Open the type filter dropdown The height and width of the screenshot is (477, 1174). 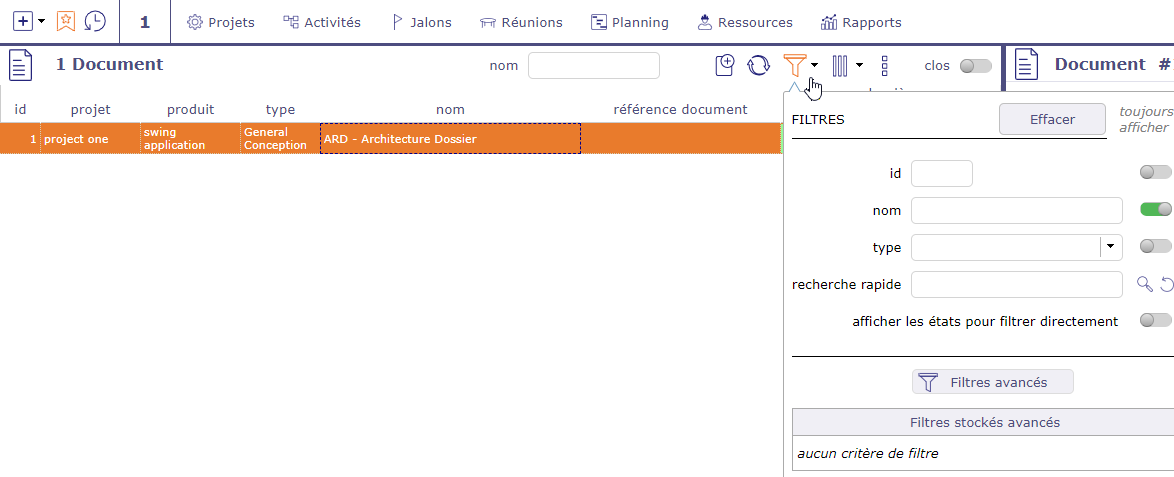[x=1111, y=247]
